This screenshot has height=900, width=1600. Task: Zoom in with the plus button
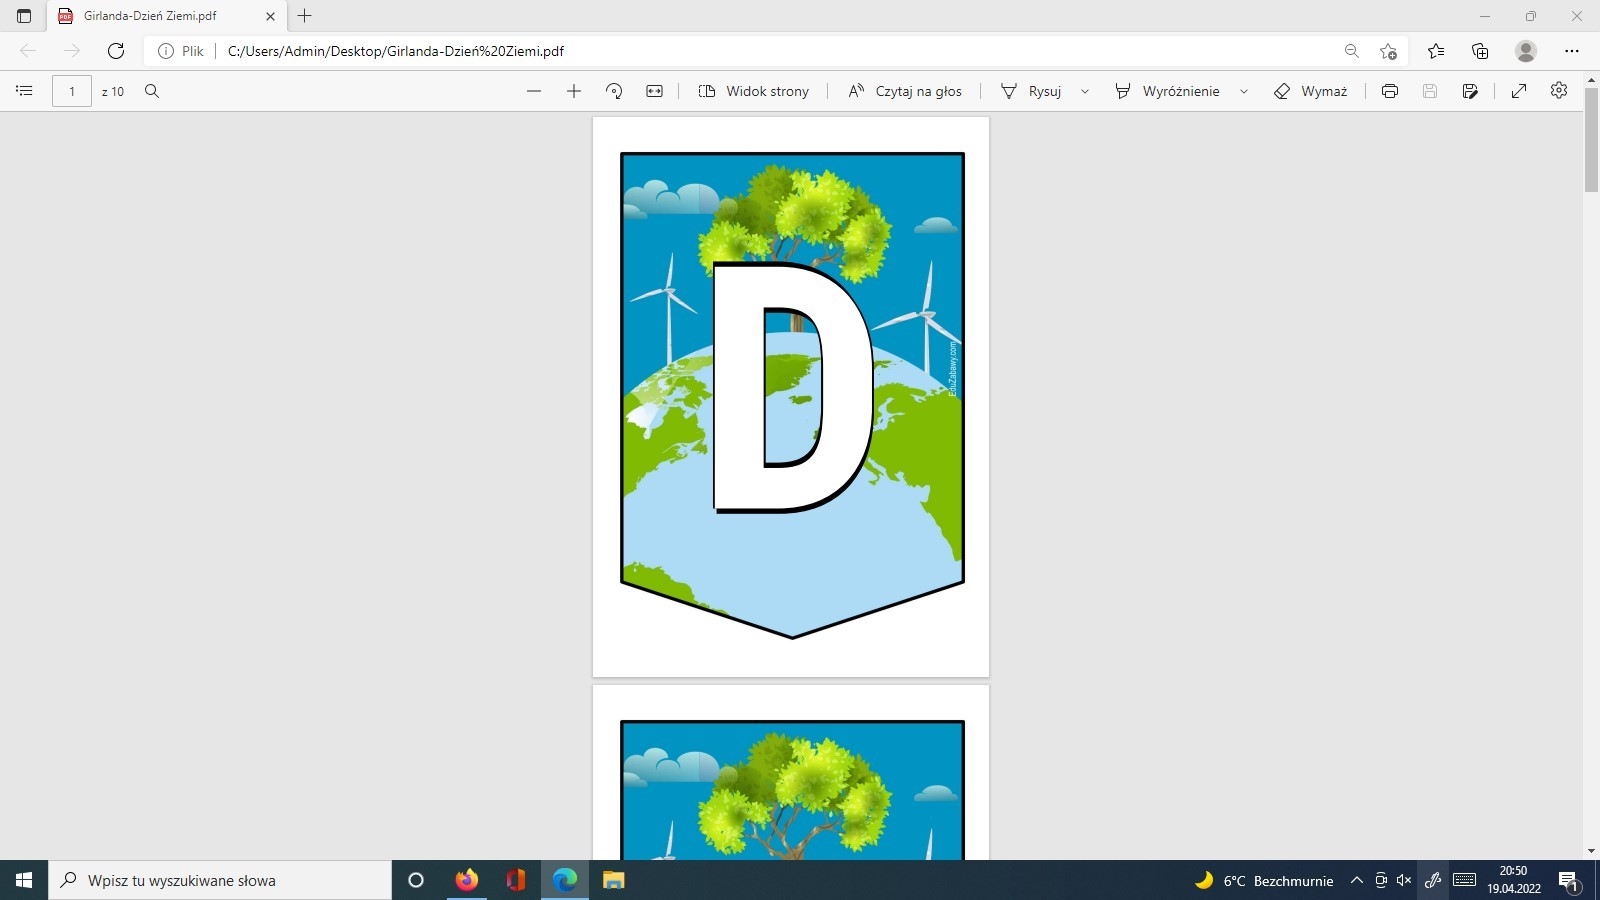click(574, 91)
